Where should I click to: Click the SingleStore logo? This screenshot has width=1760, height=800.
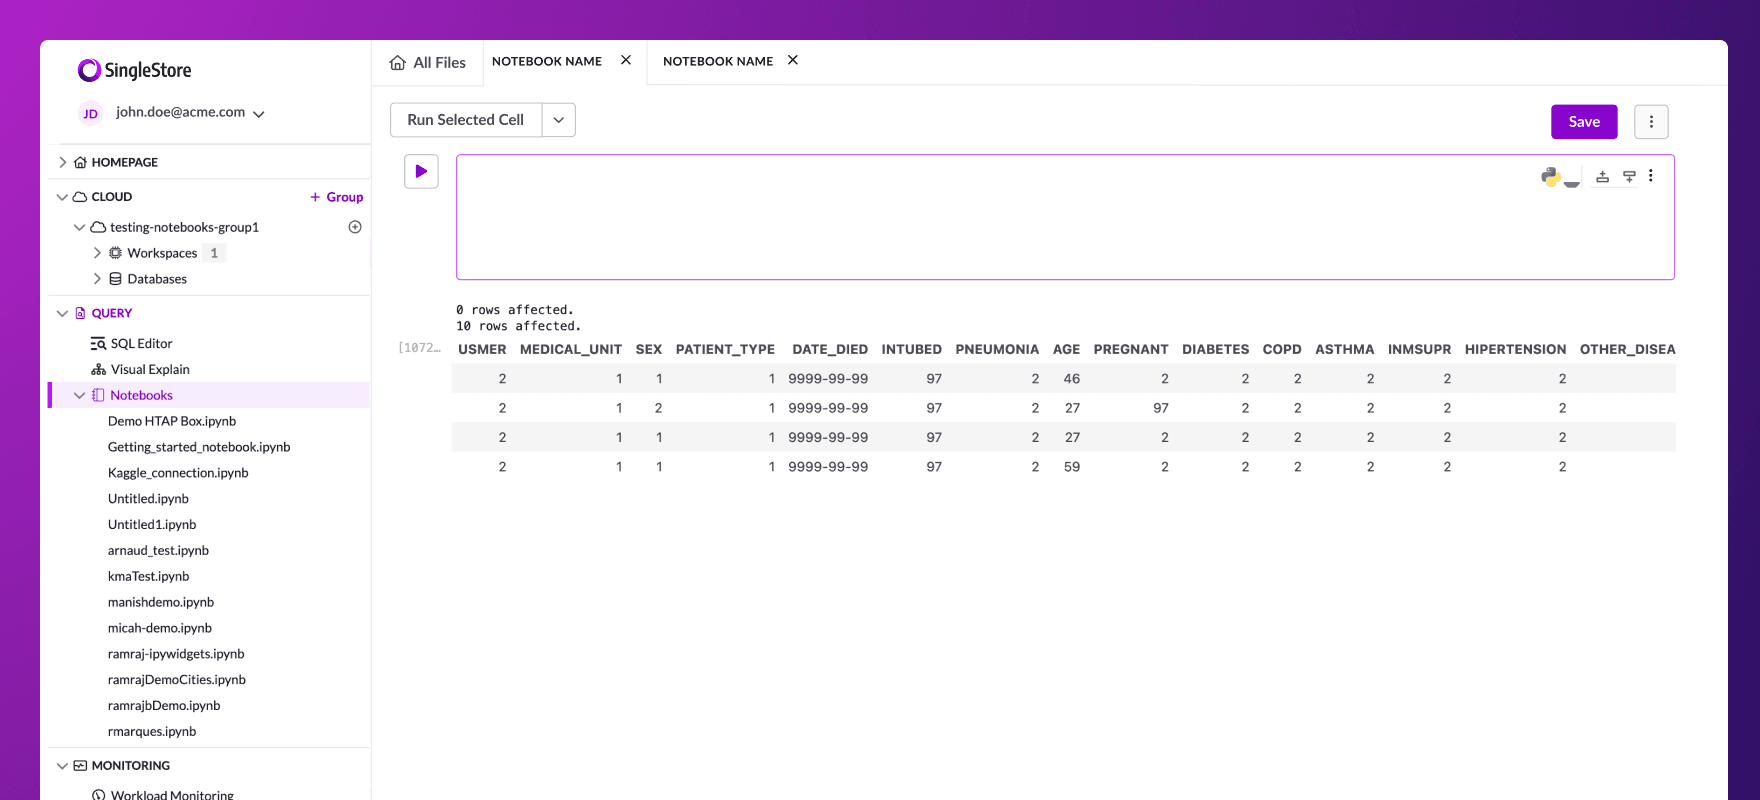pos(134,70)
